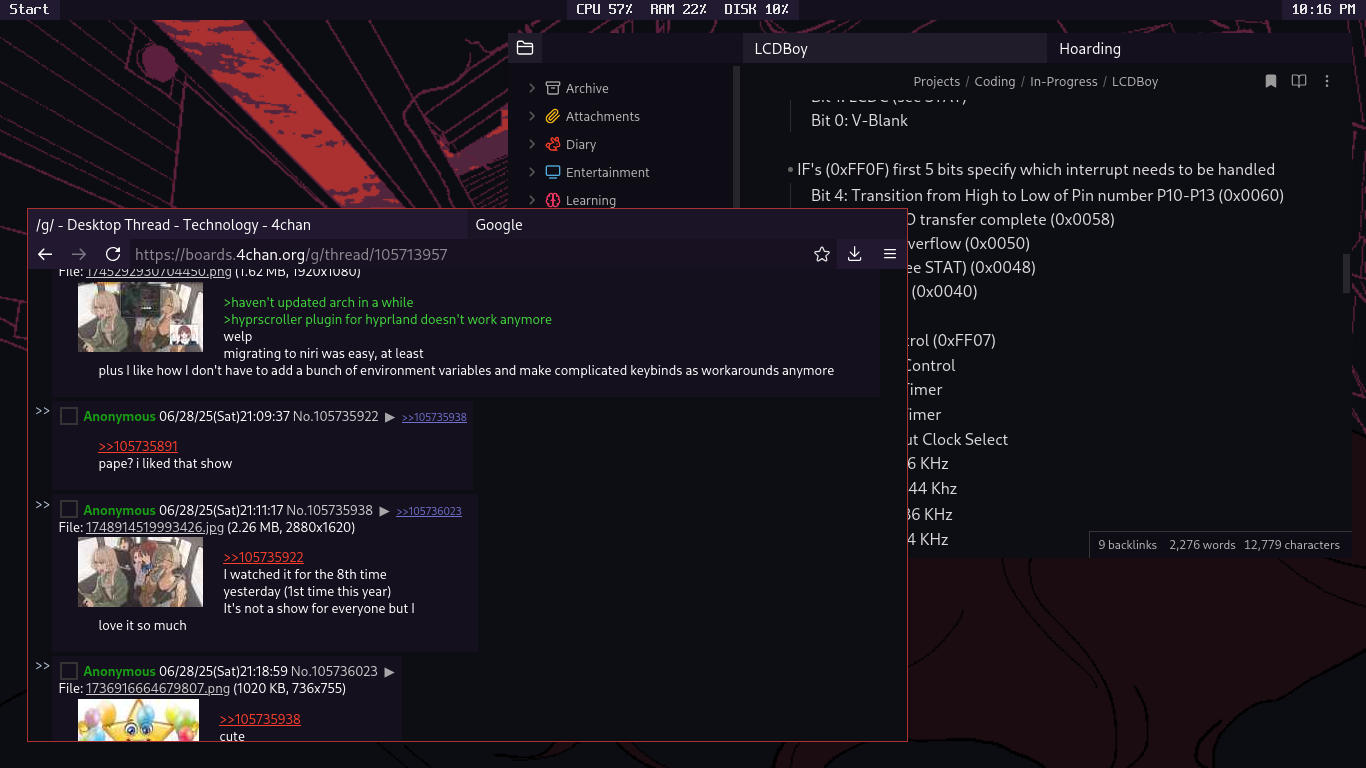Screen dimensions: 1366x768
Task: Tick the checkbox for post No.105736023
Action: click(x=69, y=671)
